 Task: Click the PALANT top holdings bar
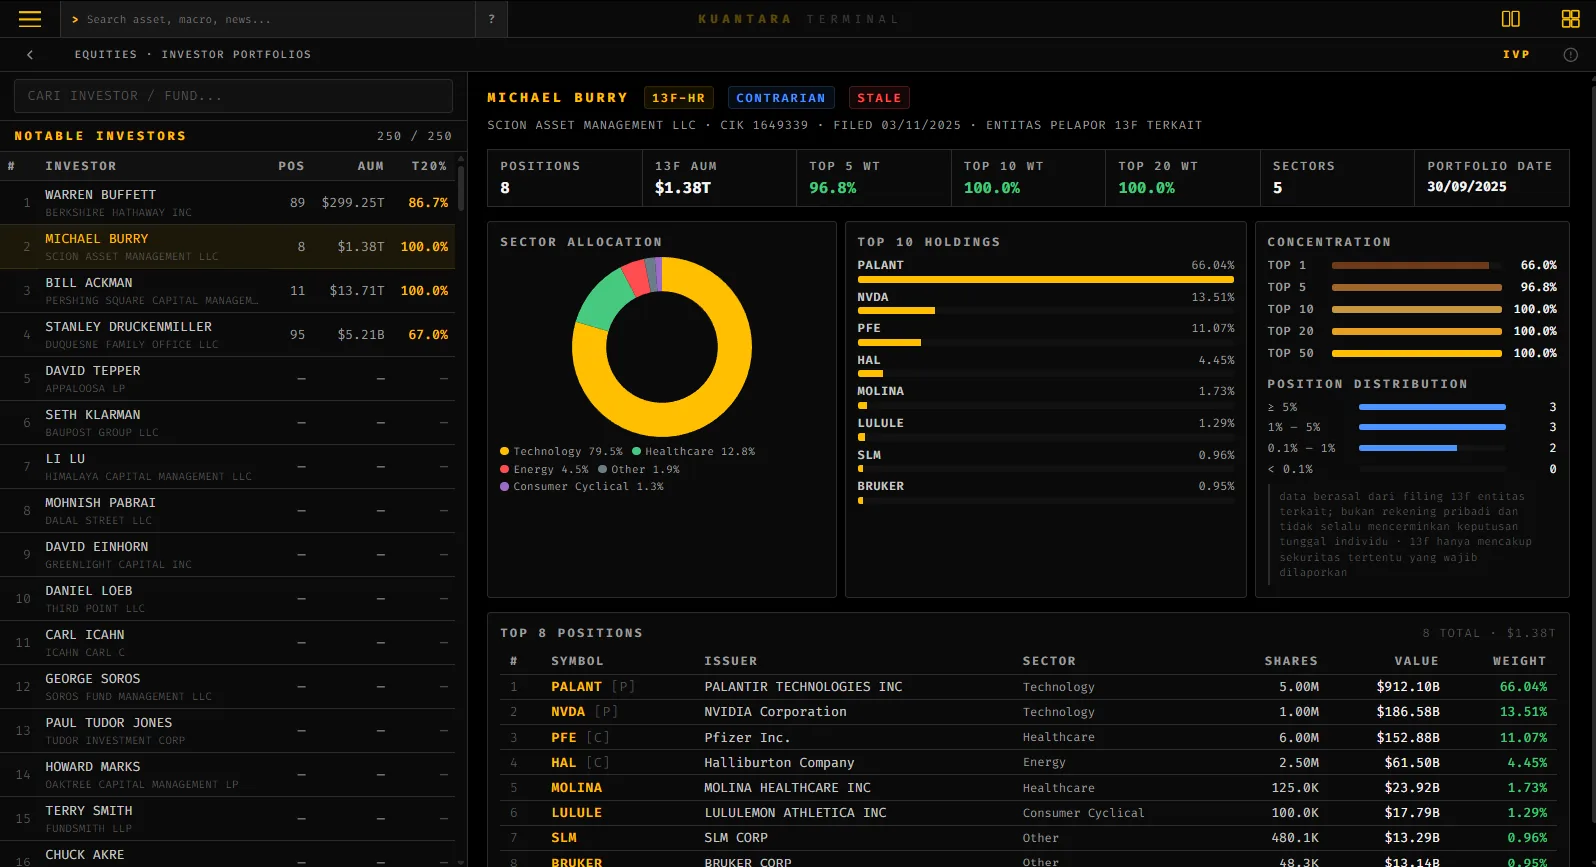pos(1046,280)
